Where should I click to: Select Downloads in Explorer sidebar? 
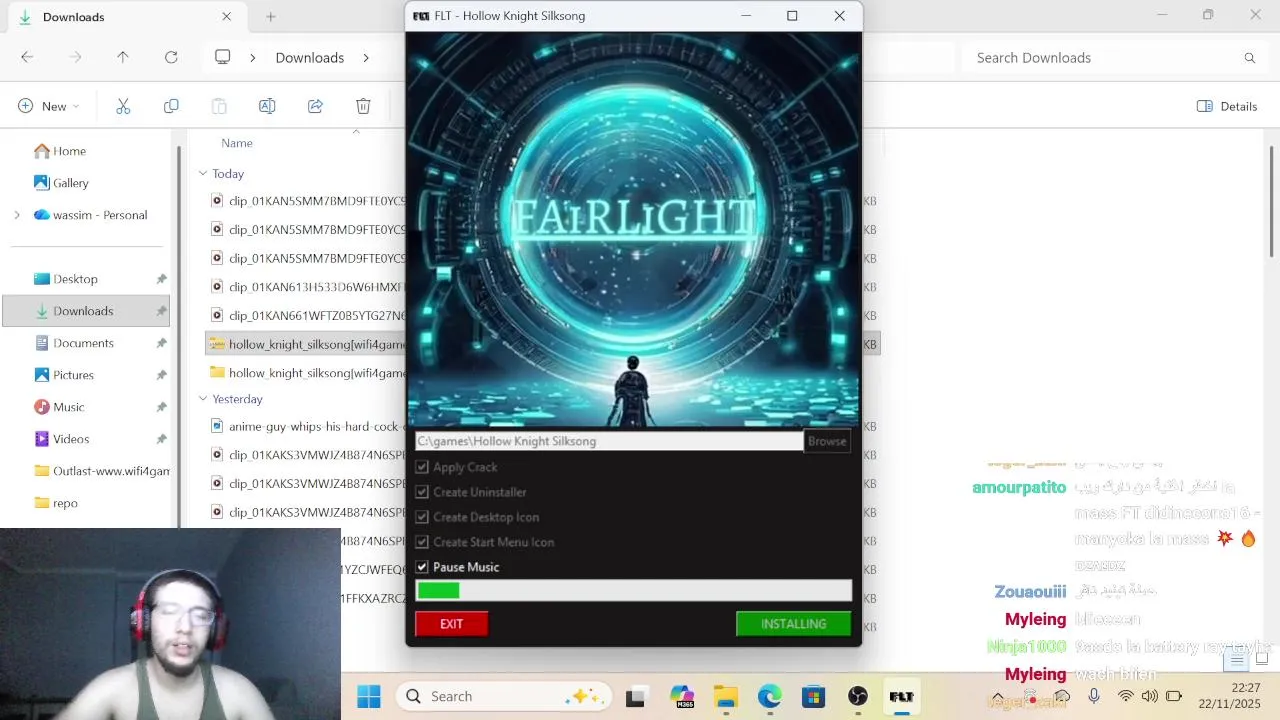point(86,311)
